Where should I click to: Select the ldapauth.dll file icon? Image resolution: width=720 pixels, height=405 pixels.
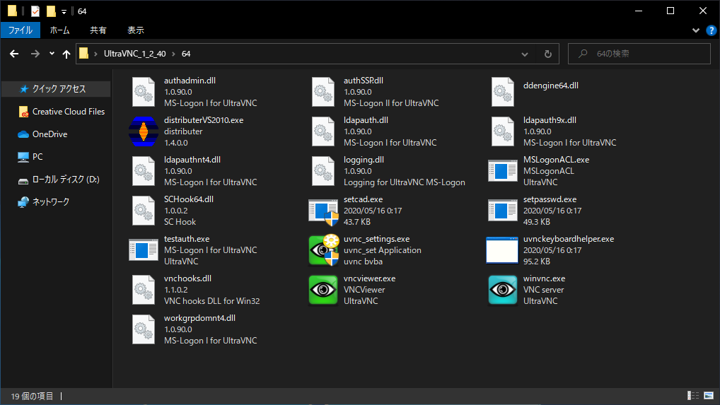pos(323,131)
